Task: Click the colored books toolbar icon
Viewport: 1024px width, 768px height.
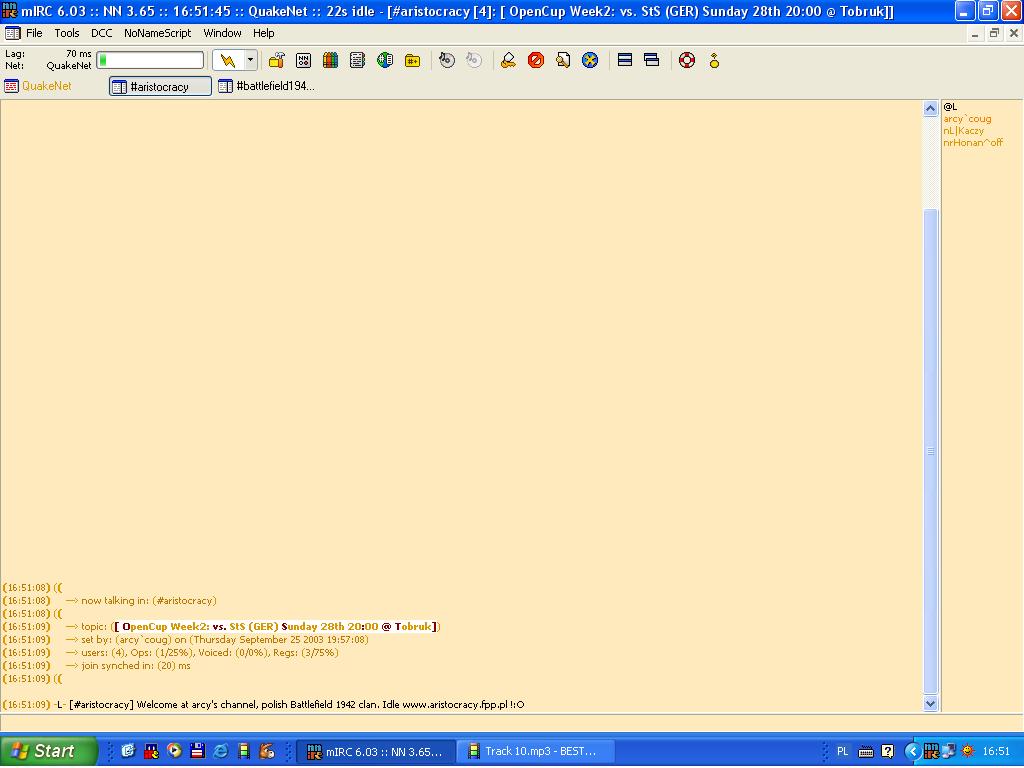Action: pos(330,60)
